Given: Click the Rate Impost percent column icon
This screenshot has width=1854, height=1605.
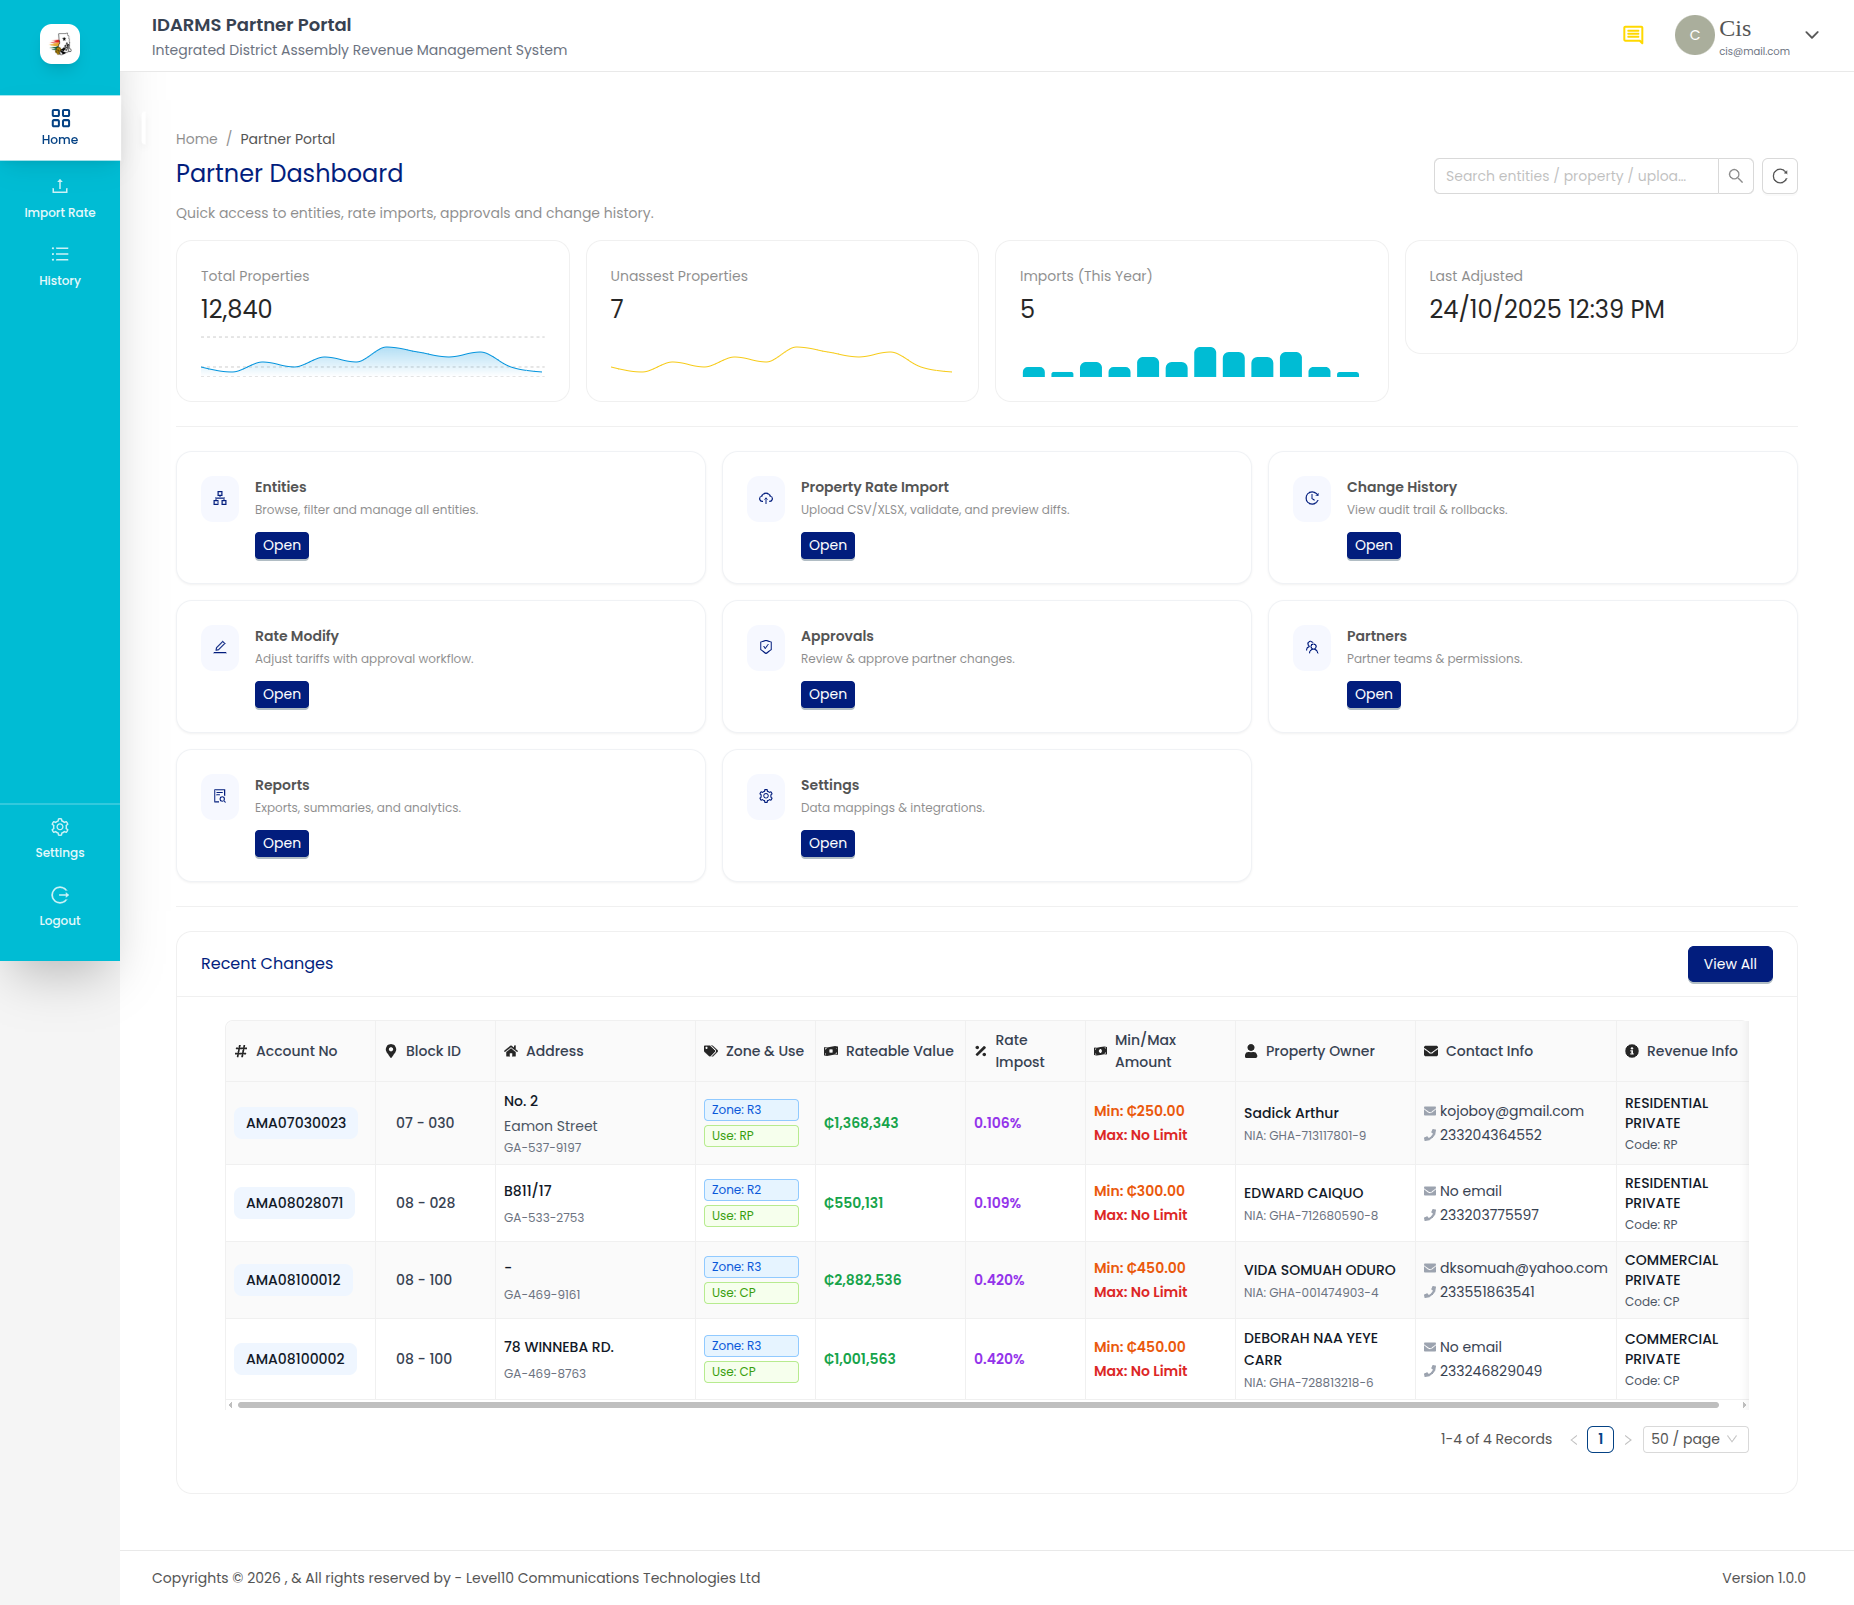Looking at the screenshot, I should coord(980,1051).
